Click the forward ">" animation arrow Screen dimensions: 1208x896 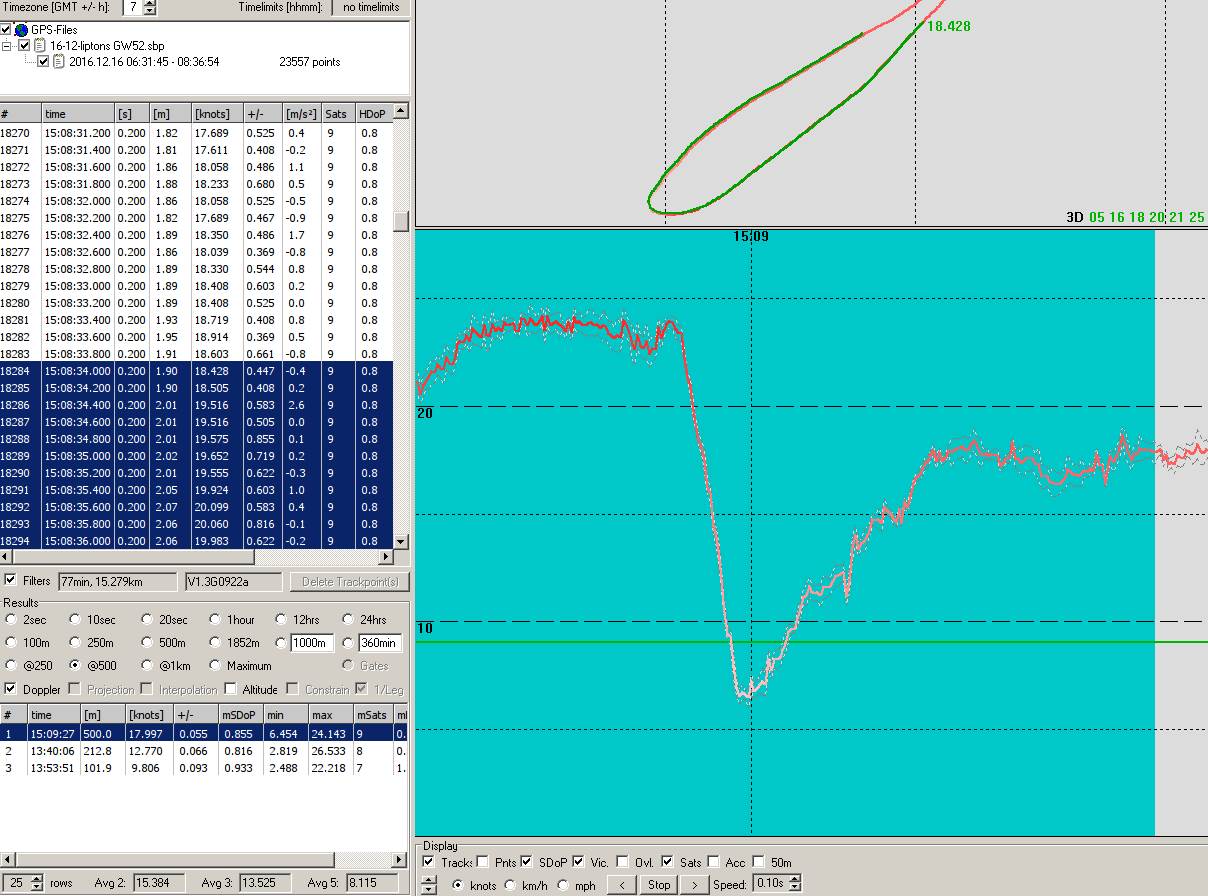coord(693,884)
